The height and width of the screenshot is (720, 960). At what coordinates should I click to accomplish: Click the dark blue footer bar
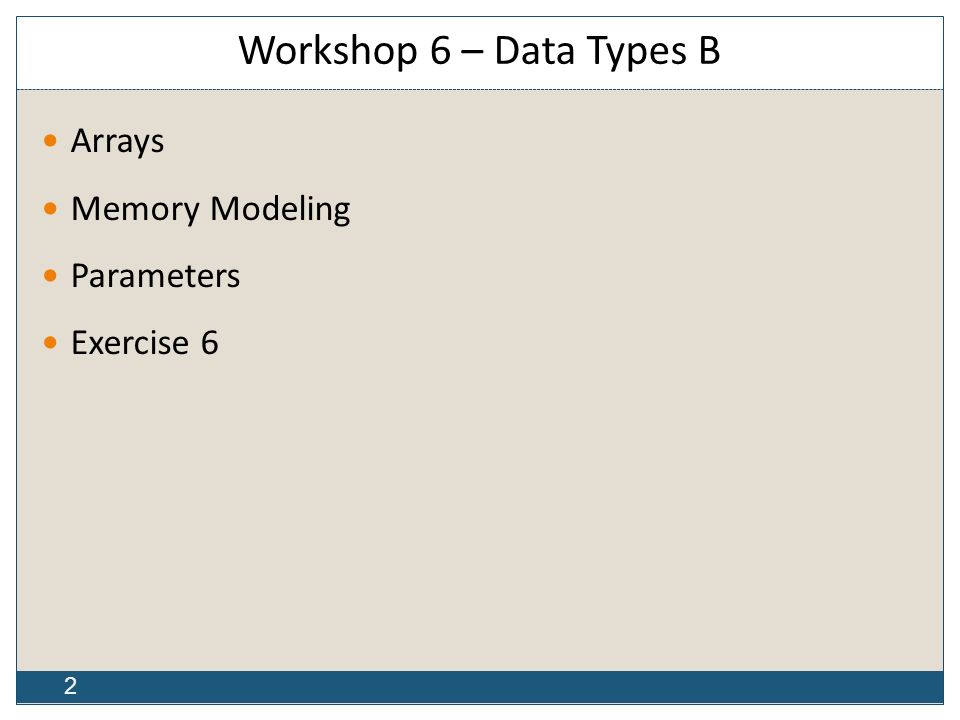(x=480, y=688)
